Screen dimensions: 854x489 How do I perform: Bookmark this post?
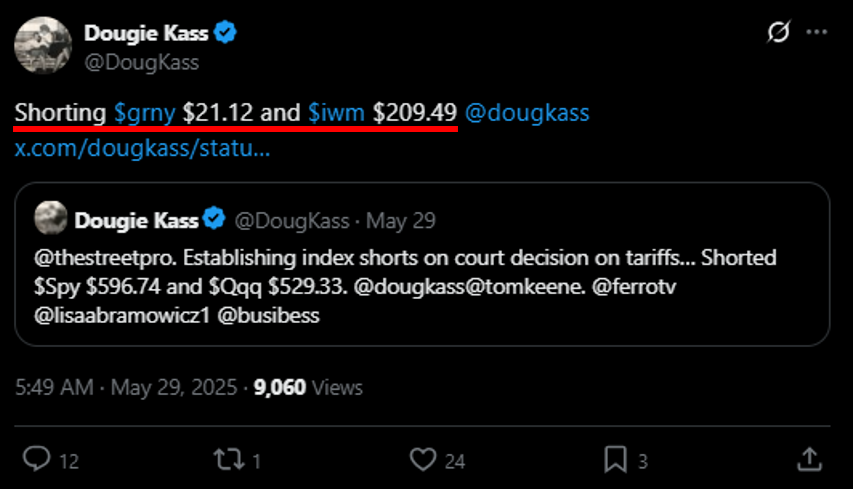613,459
